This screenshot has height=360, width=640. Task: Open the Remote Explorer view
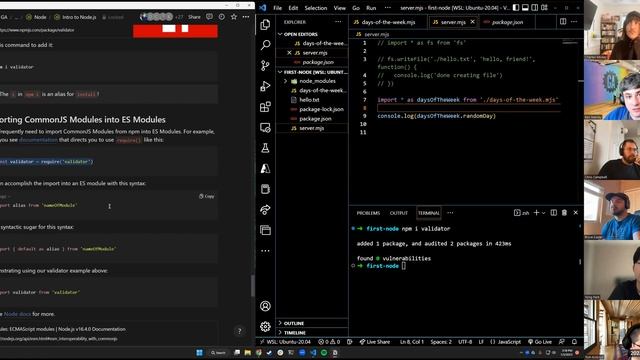click(265, 128)
